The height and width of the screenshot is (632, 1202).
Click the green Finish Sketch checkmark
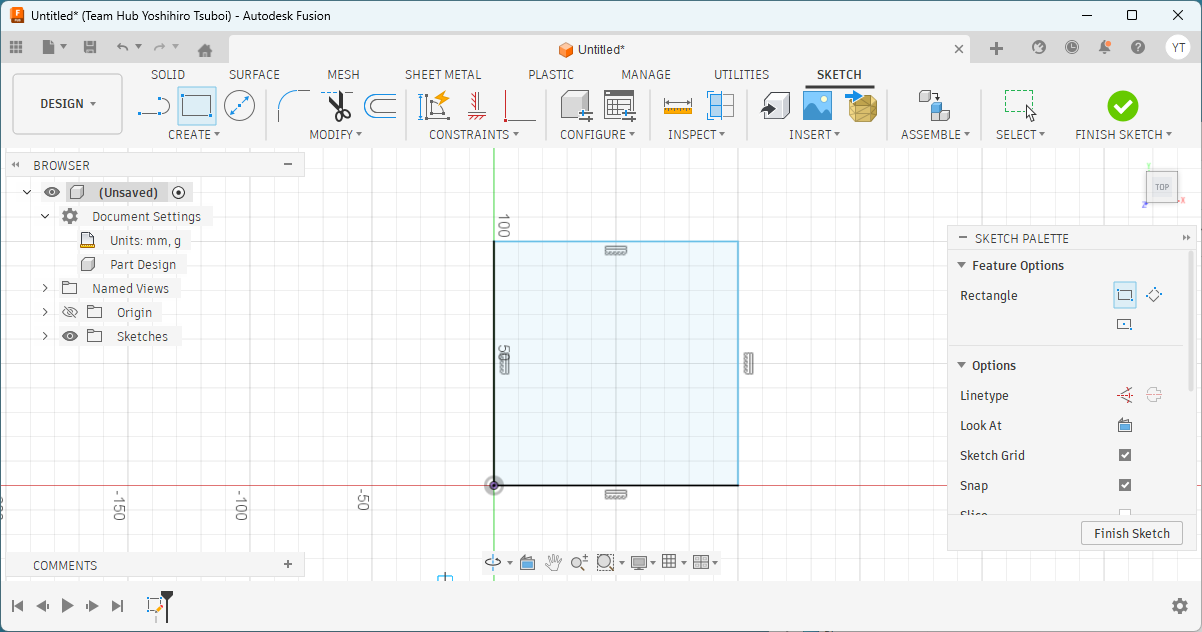pyautogui.click(x=1123, y=106)
